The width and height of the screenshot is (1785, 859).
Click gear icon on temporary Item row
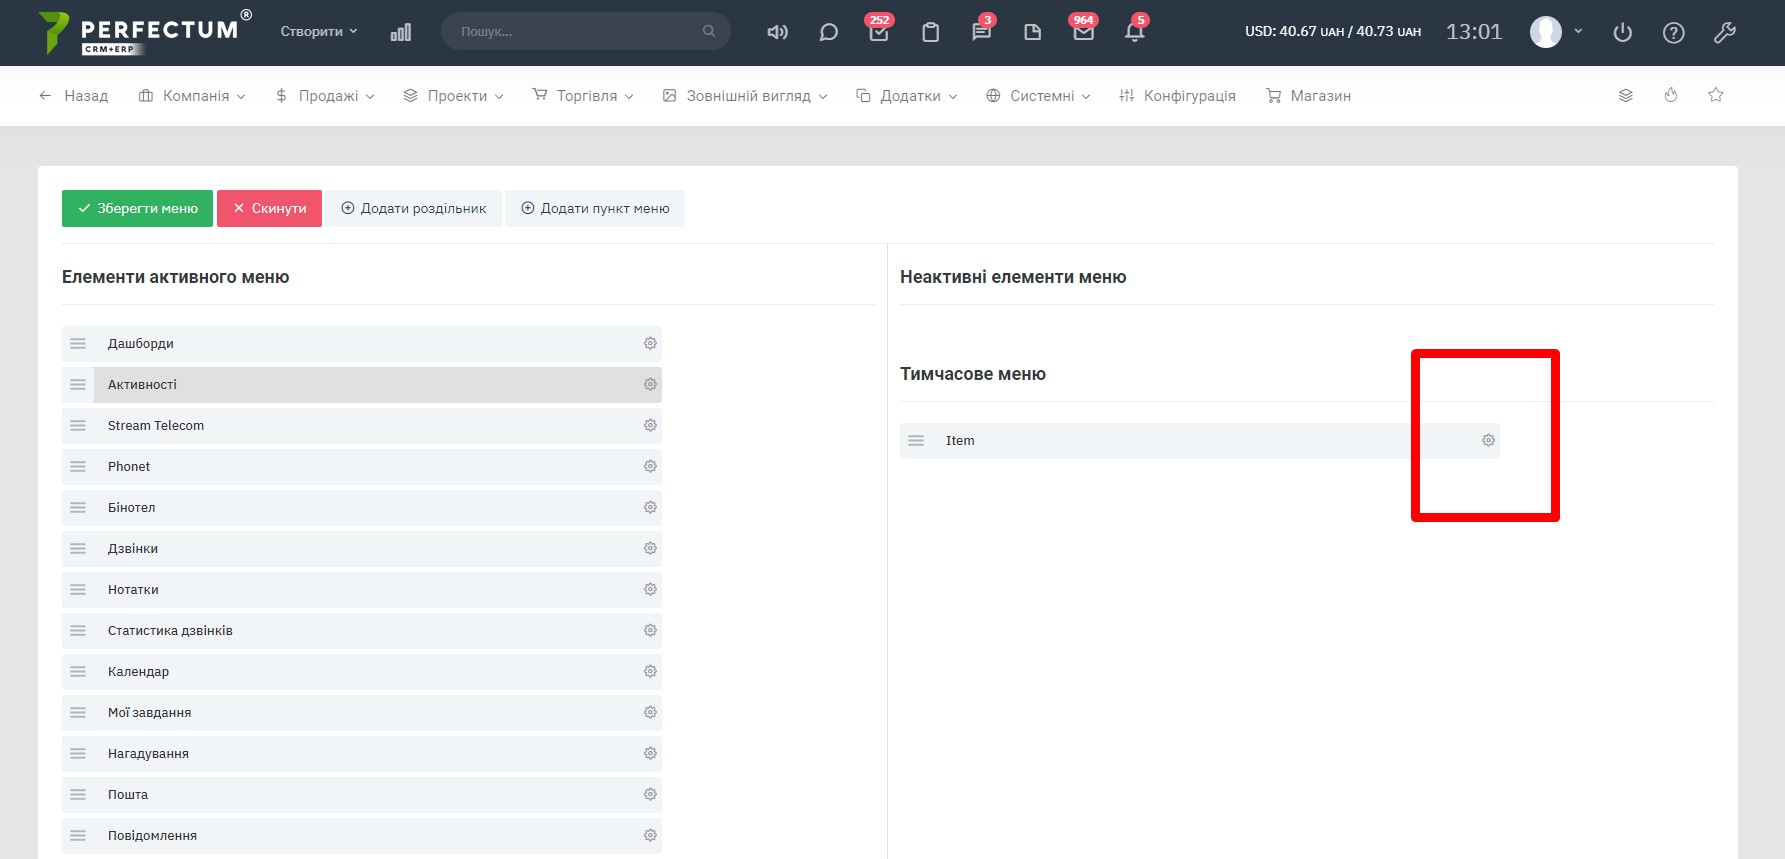[1488, 441]
